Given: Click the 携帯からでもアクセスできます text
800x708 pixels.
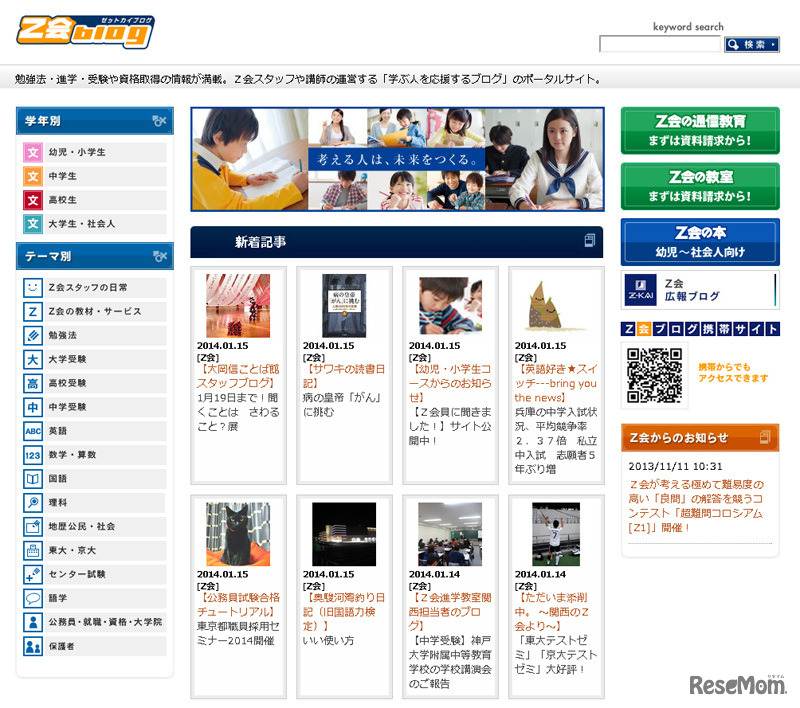Looking at the screenshot, I should (x=733, y=372).
